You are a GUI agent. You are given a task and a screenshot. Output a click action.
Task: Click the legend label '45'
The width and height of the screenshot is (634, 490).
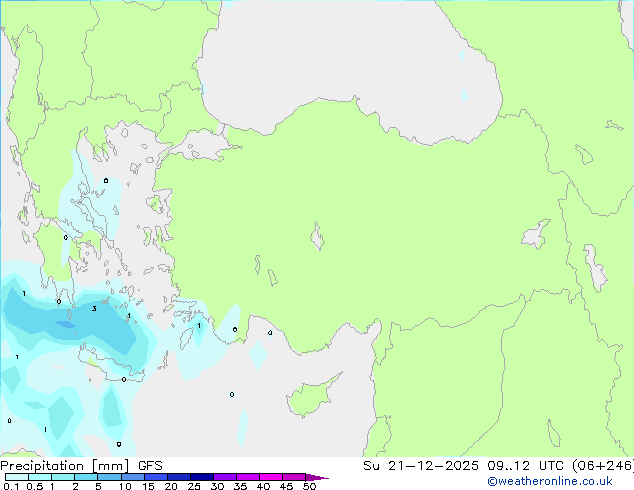coord(286,486)
